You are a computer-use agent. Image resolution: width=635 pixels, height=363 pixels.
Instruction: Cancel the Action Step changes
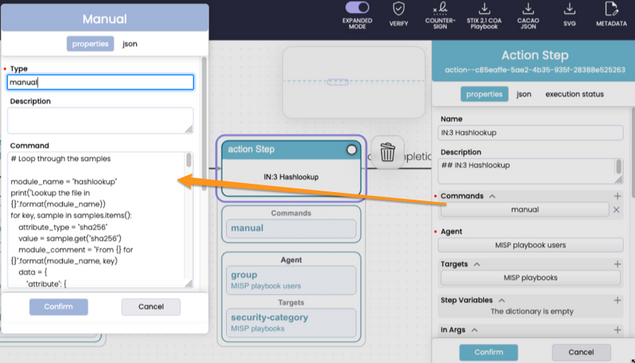coord(581,352)
